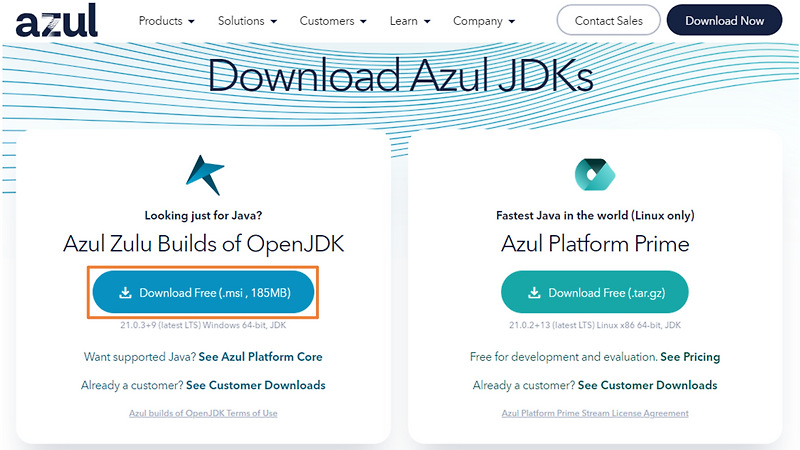
Task: Click the Azul Zulu blue star logo
Action: [x=205, y=175]
